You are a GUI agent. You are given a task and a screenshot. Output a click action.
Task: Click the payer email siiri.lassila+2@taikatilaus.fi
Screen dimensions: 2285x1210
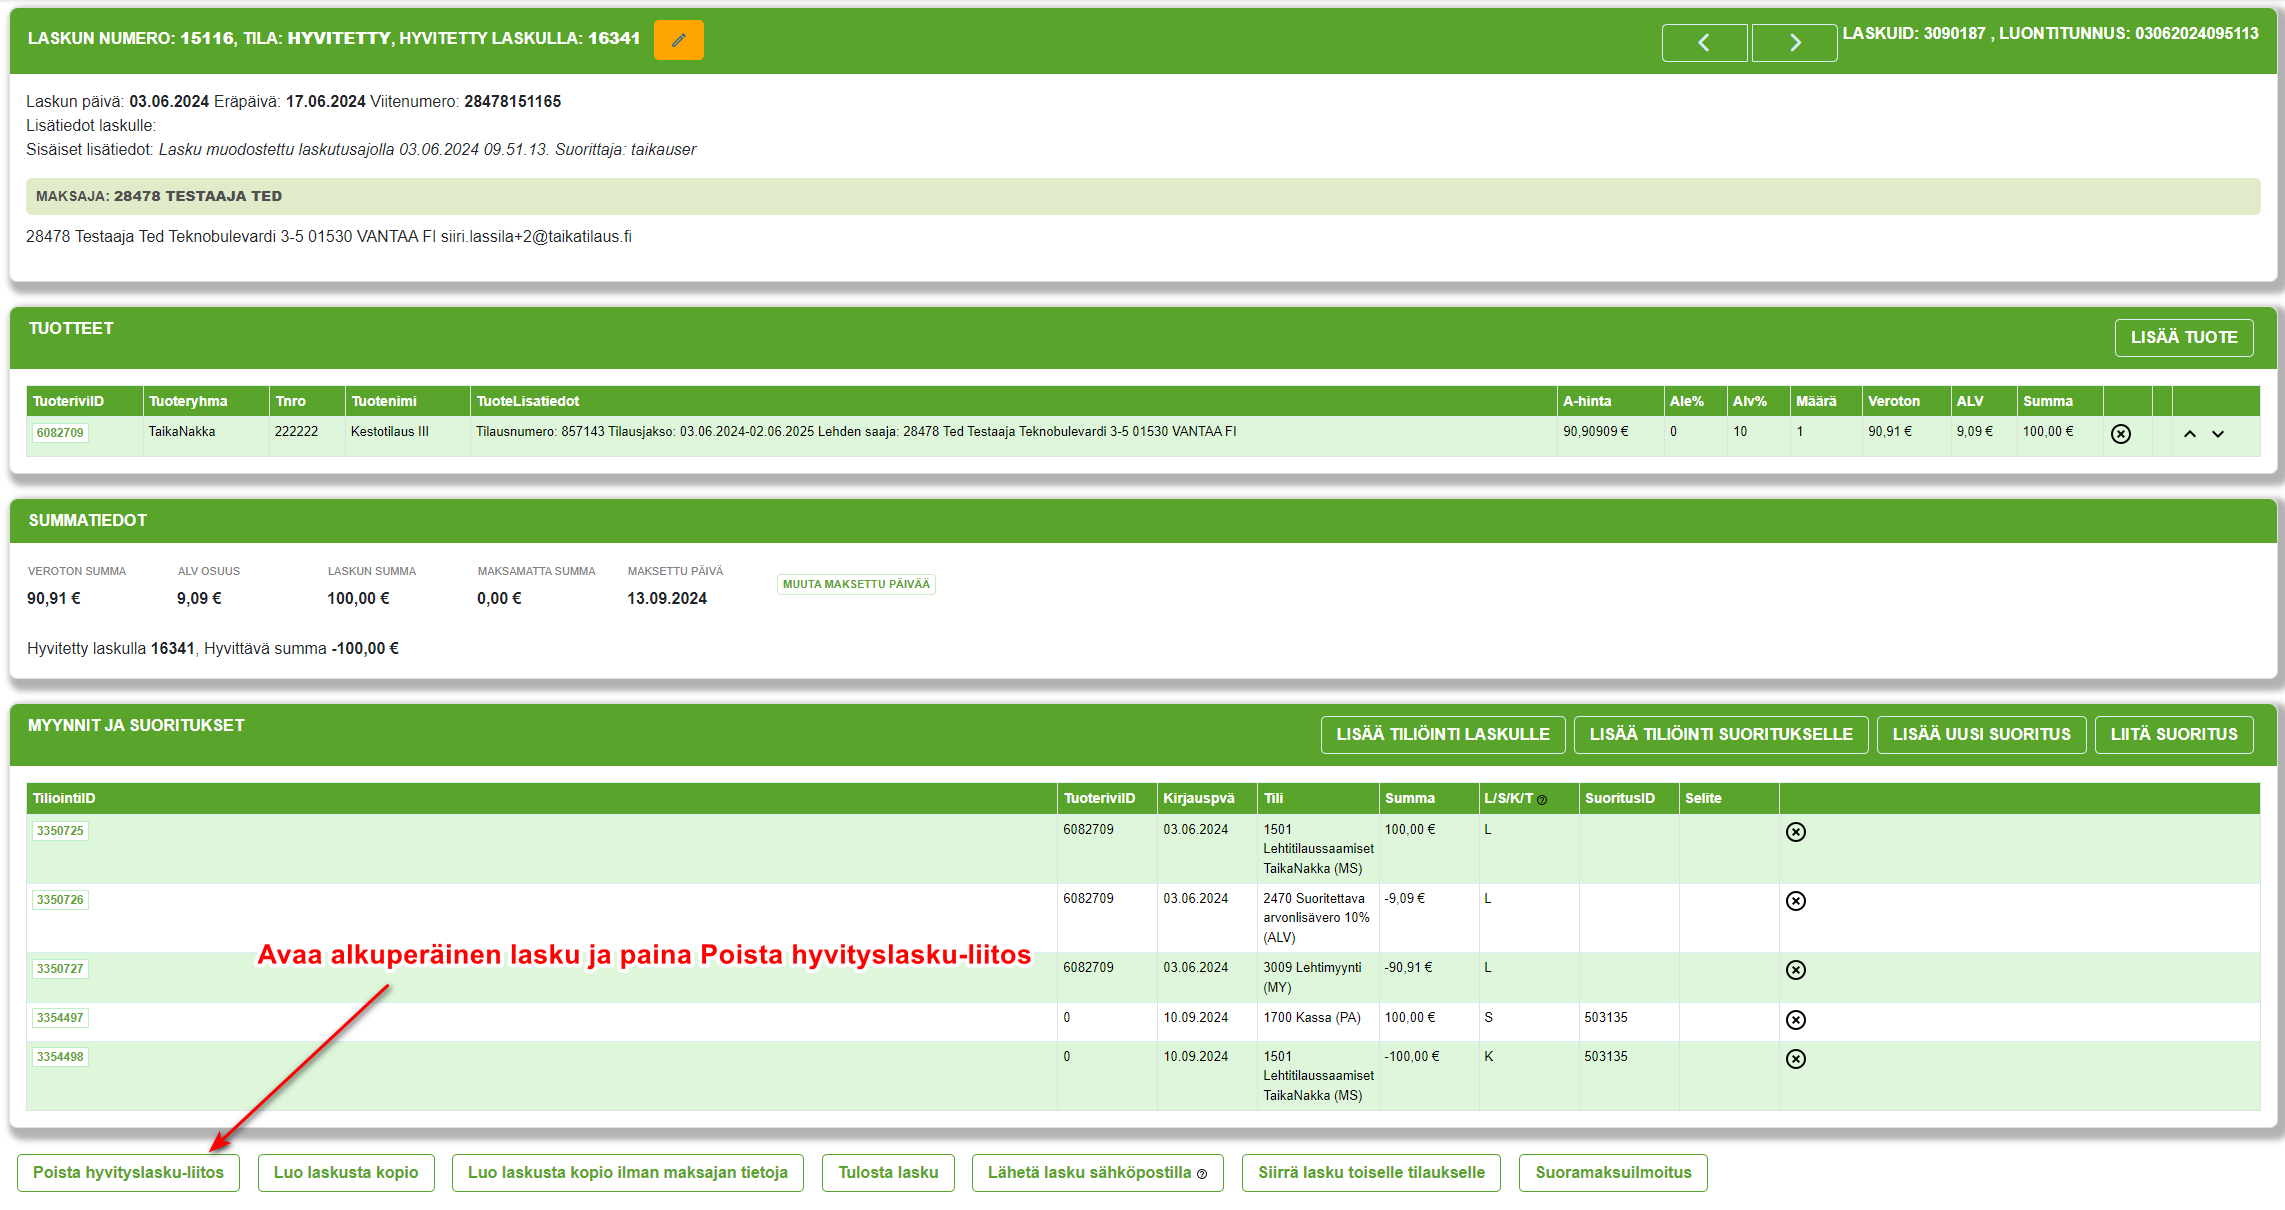coord(536,237)
